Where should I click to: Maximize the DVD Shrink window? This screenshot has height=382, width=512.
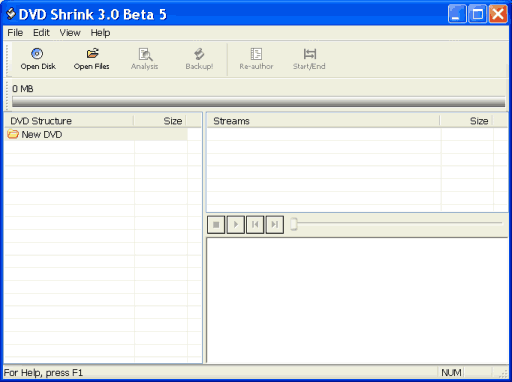click(477, 14)
